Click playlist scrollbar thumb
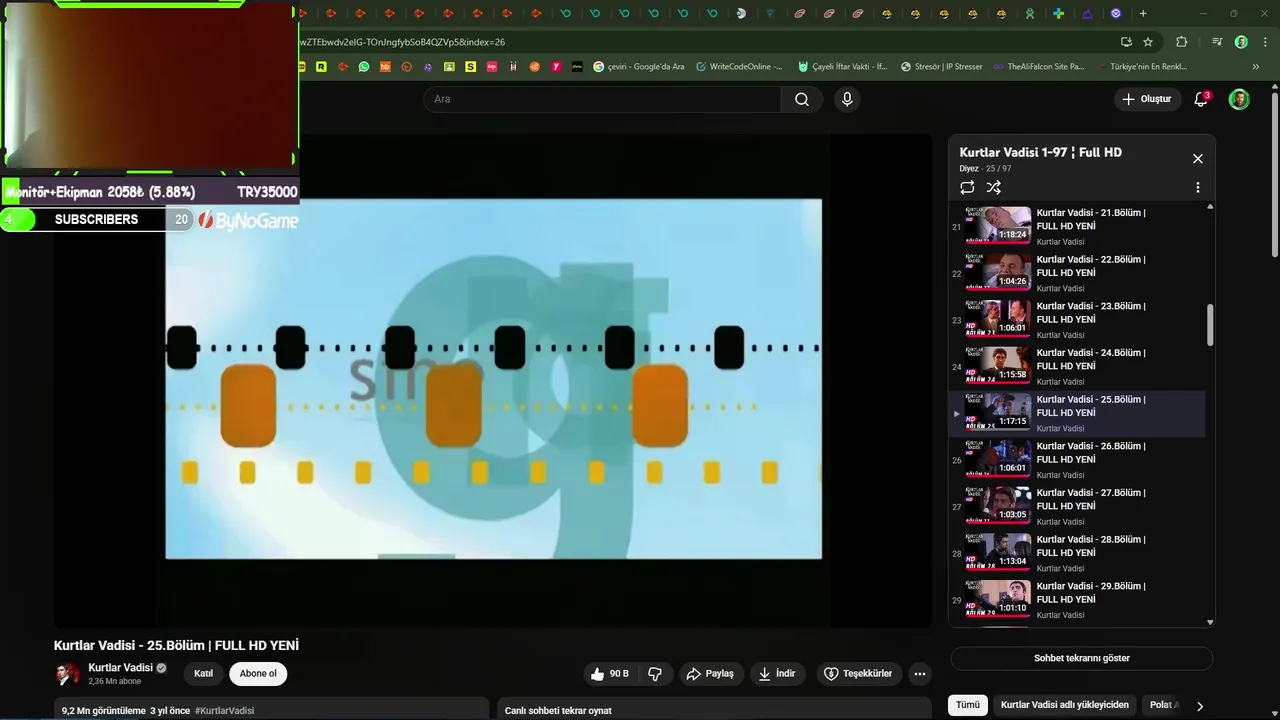This screenshot has width=1280, height=720. tap(1210, 325)
